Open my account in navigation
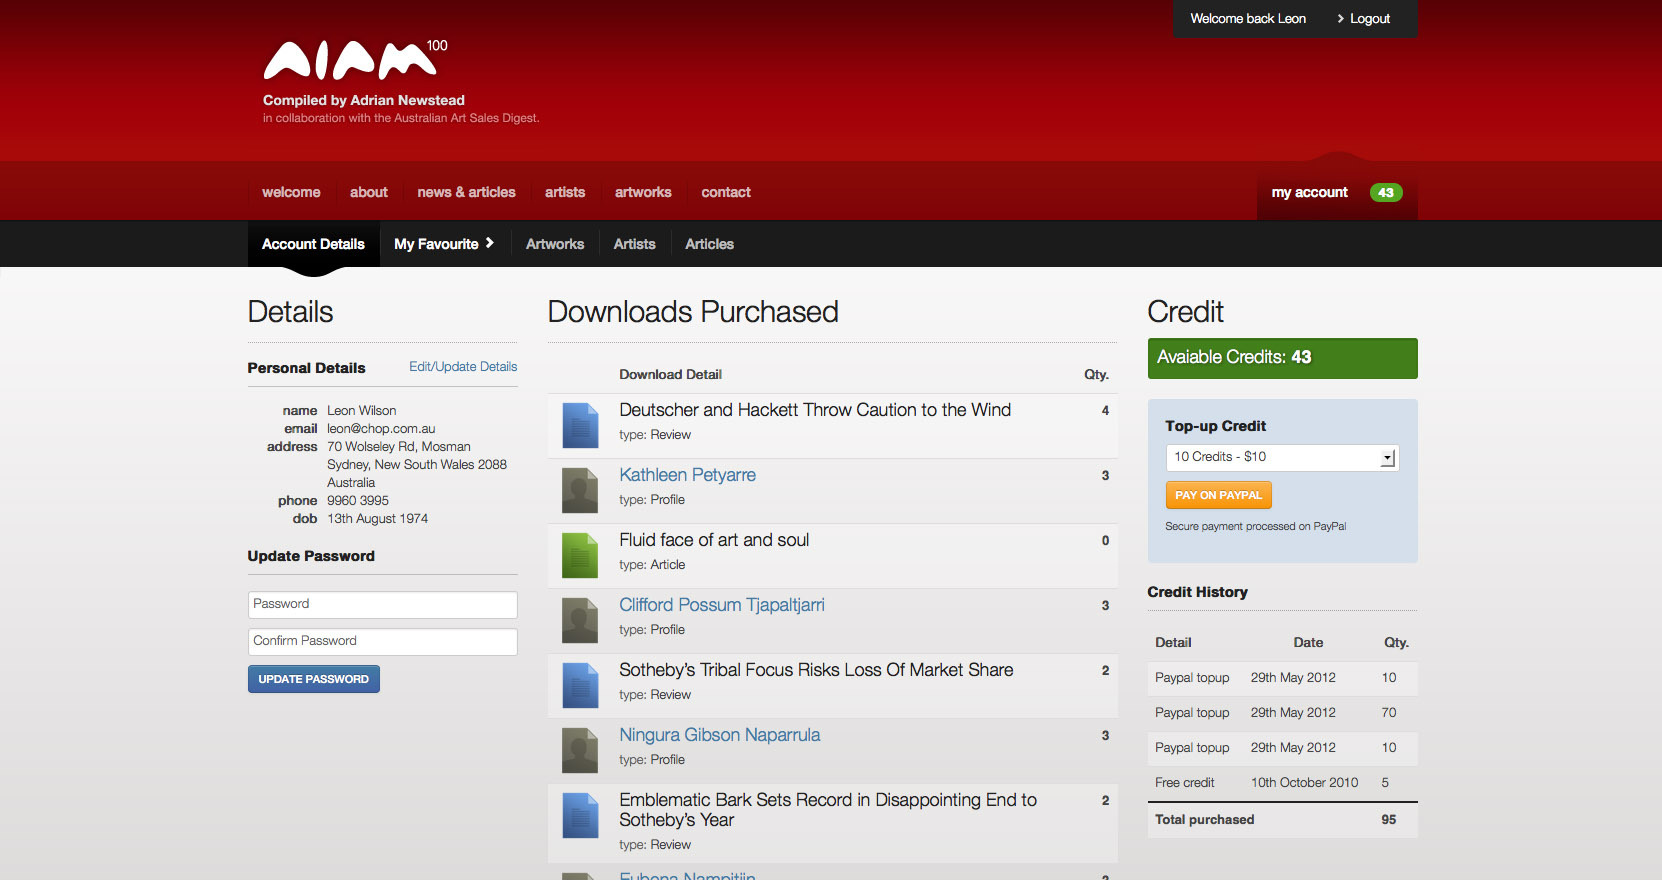Viewport: 1662px width, 880px height. click(1310, 192)
